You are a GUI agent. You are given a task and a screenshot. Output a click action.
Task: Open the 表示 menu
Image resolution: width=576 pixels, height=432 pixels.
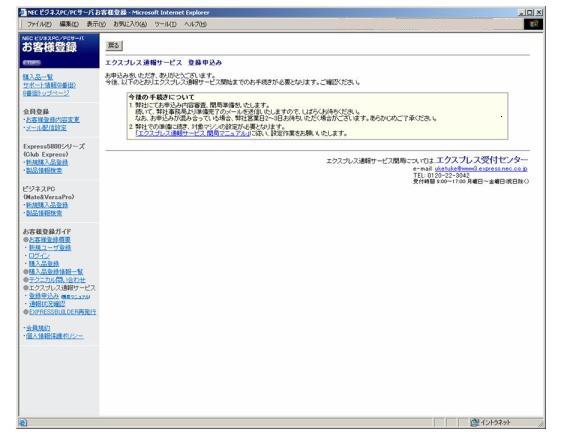(x=96, y=24)
